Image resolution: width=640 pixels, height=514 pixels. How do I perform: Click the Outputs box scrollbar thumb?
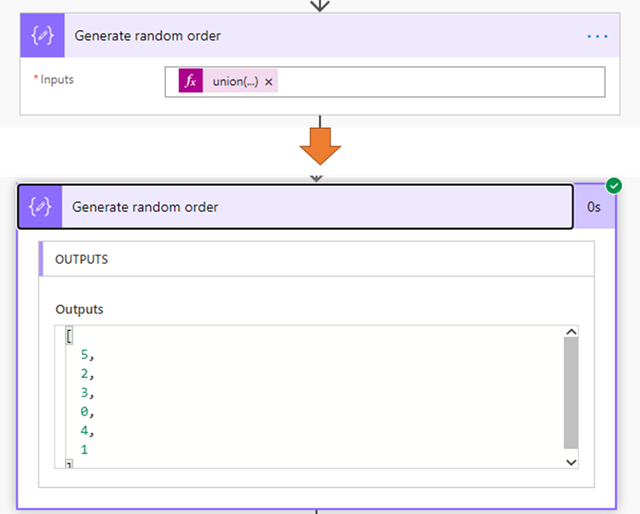point(571,393)
